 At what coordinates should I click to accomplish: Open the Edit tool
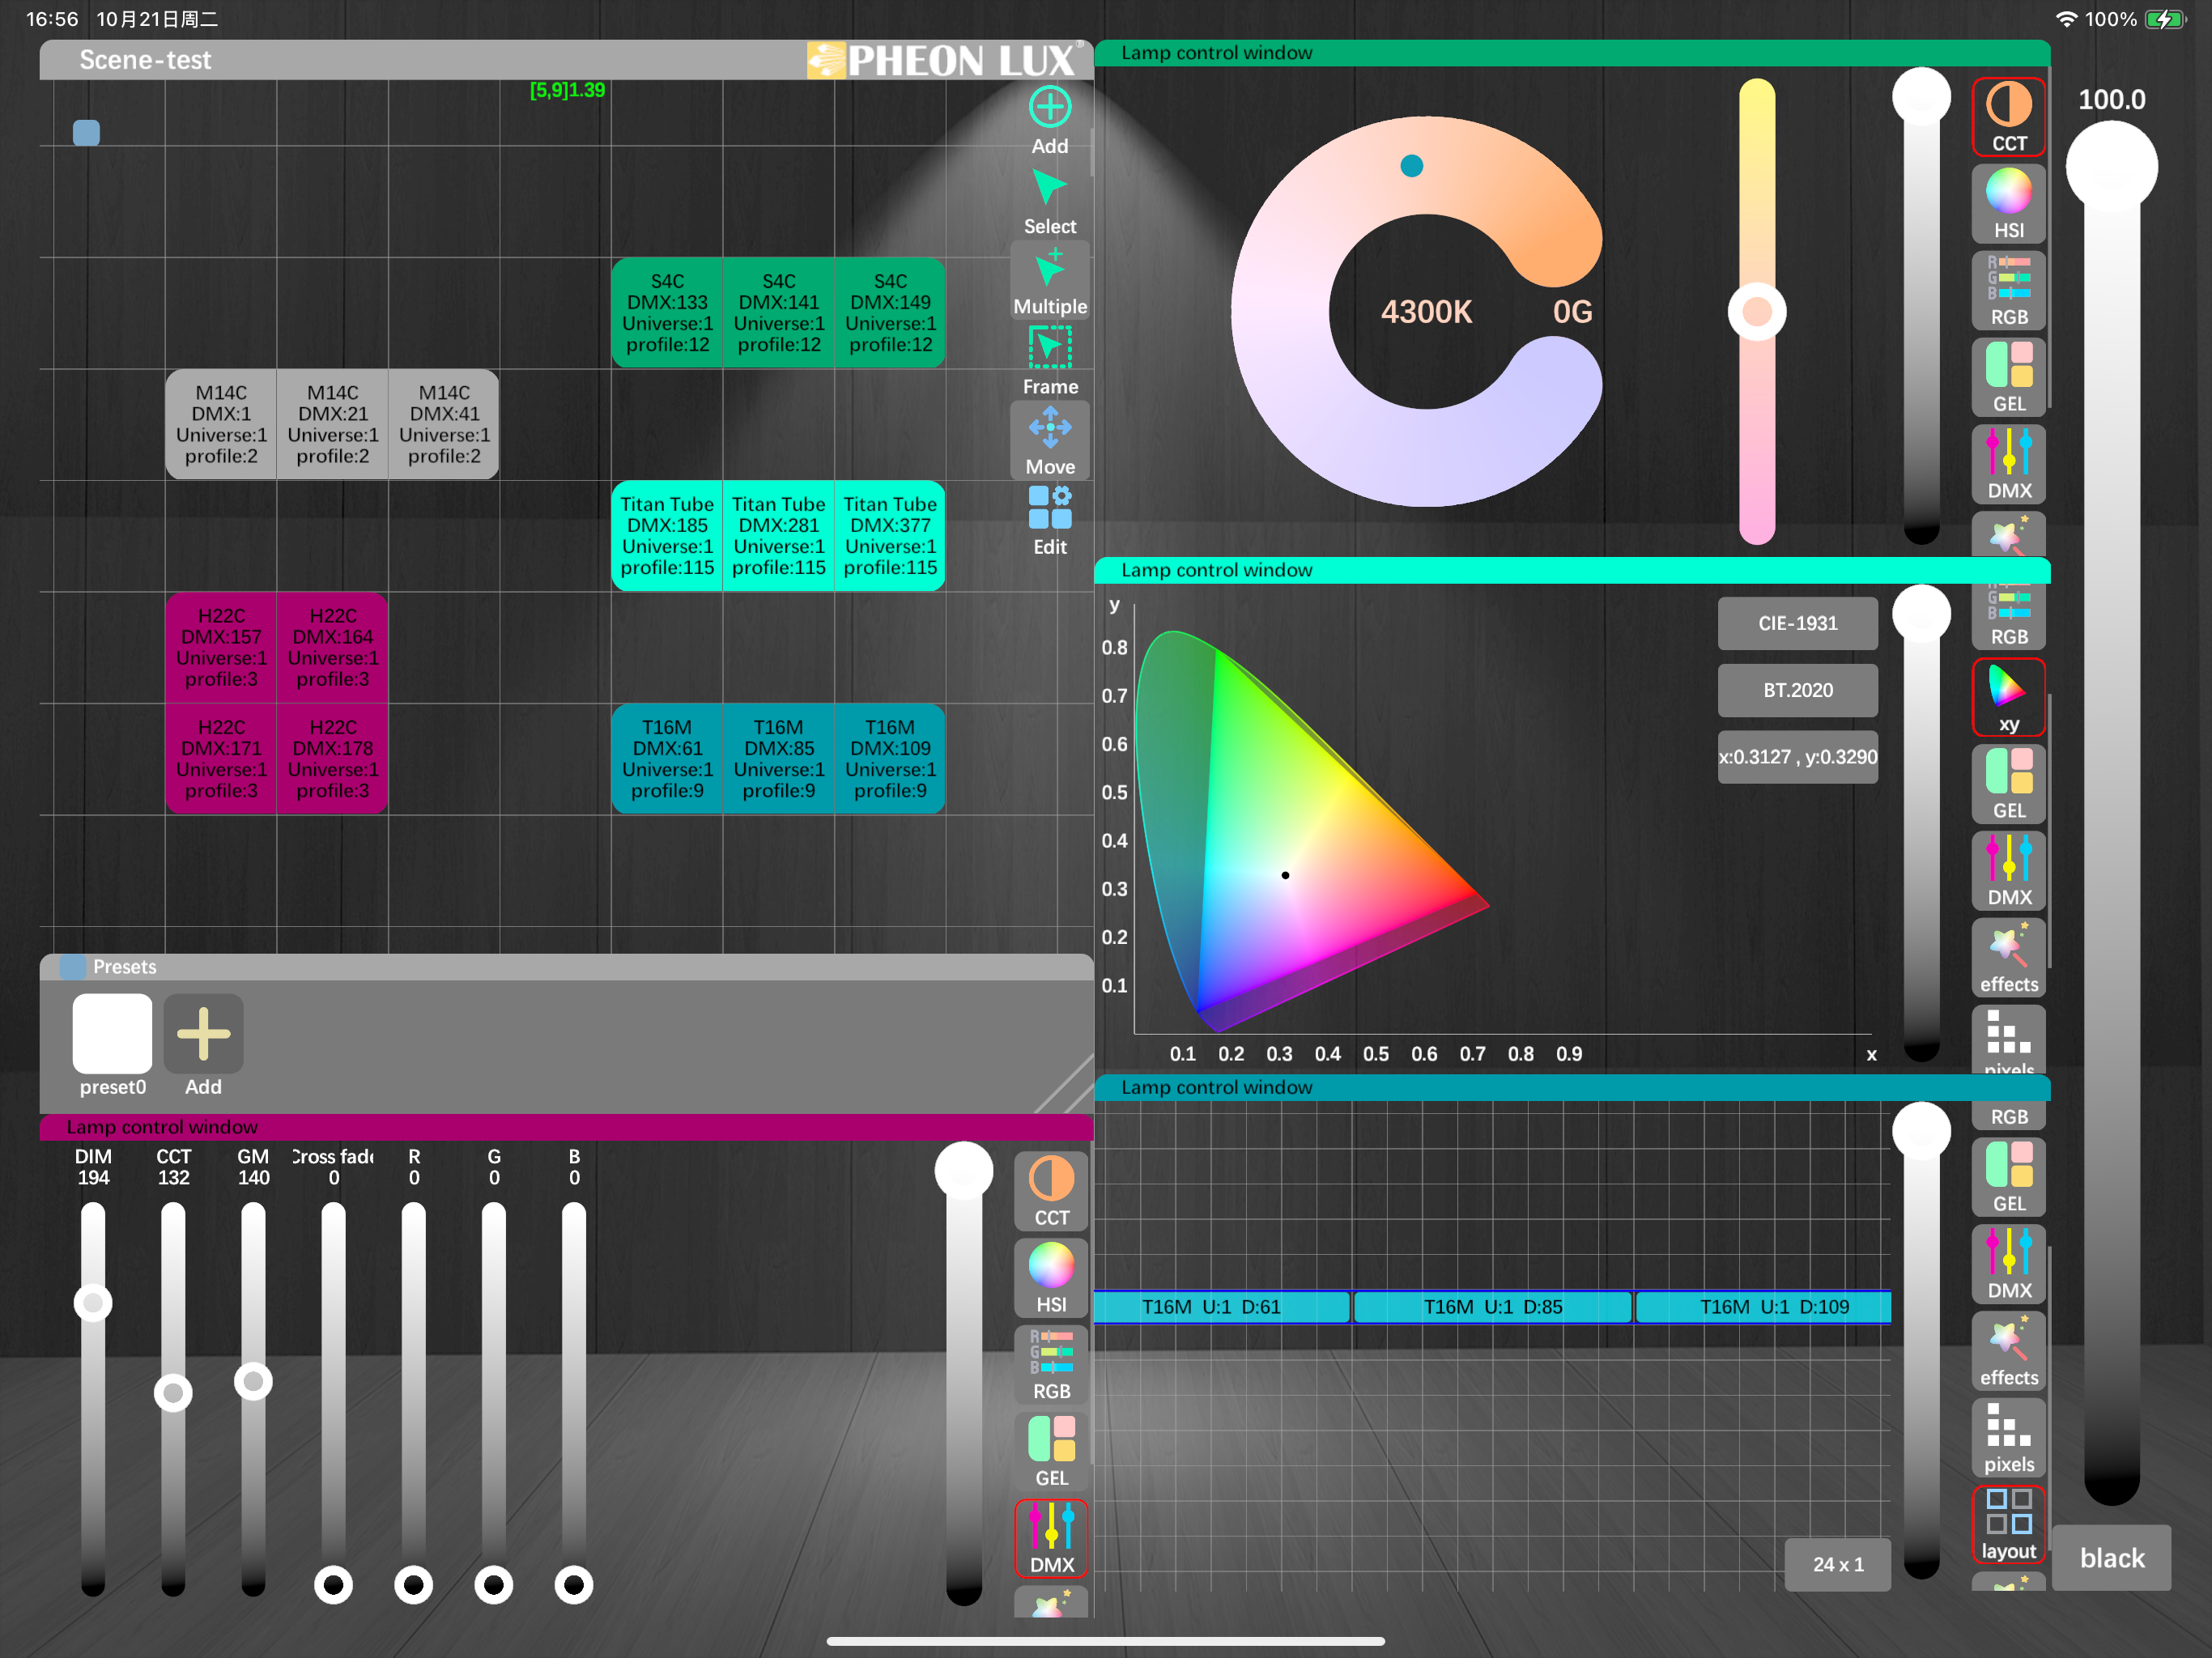pyautogui.click(x=1049, y=521)
